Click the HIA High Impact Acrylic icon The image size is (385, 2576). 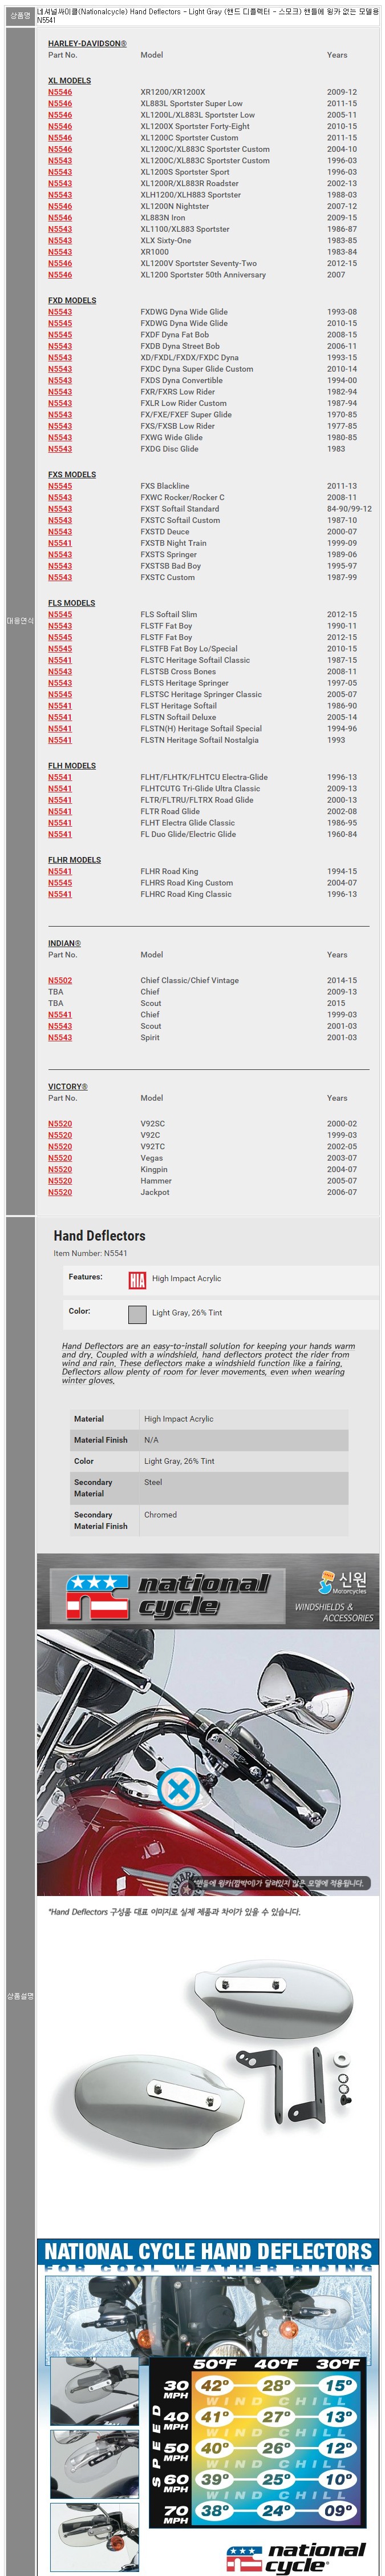click(137, 1280)
